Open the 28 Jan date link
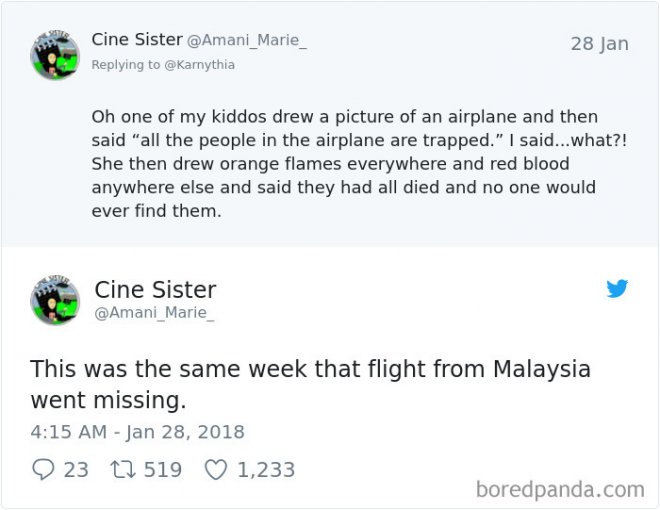Screen dimensions: 660x510 [599, 44]
